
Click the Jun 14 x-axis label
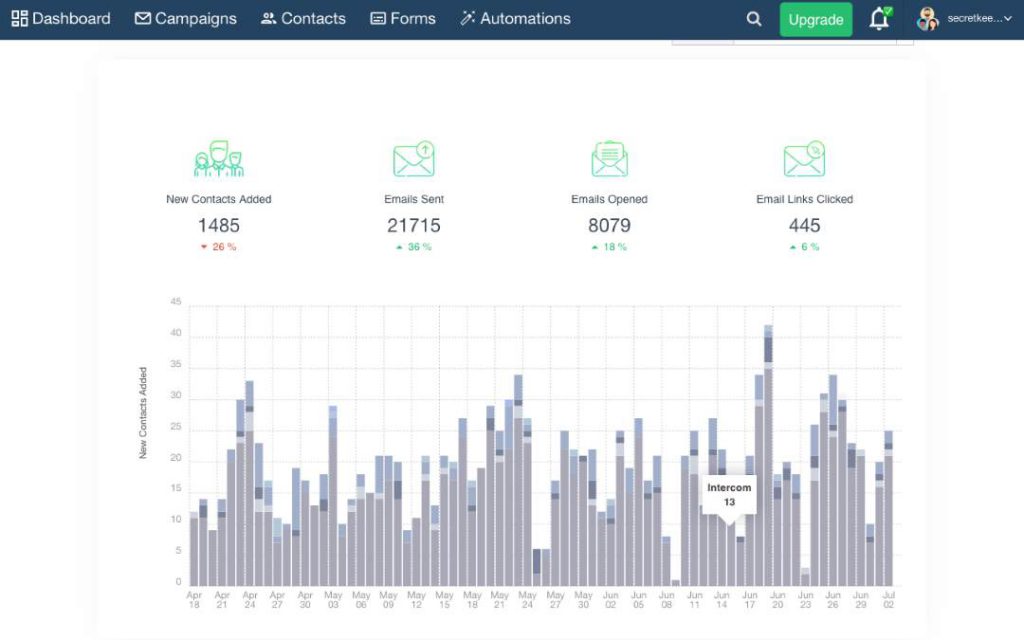click(722, 600)
